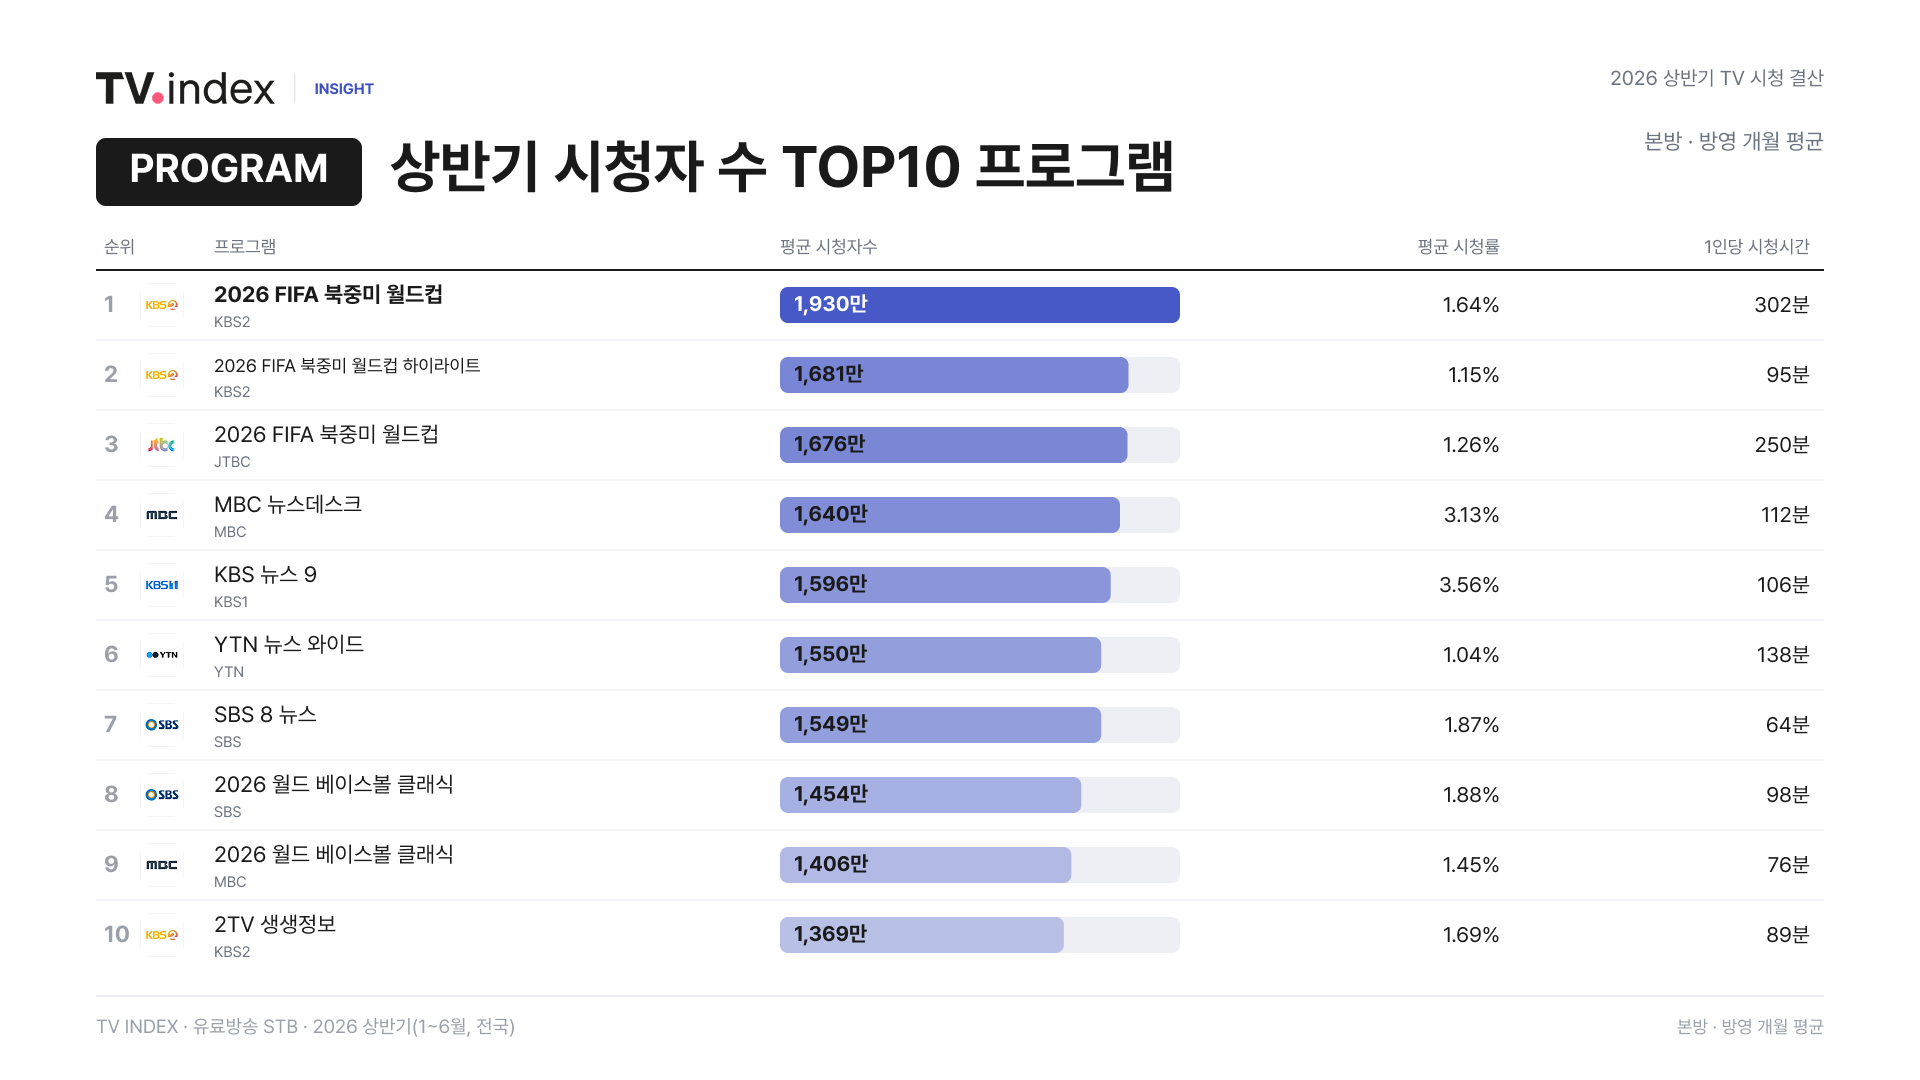This screenshot has width=1920, height=1080.
Task: Open the INSIGHT label next to logo
Action: (344, 89)
